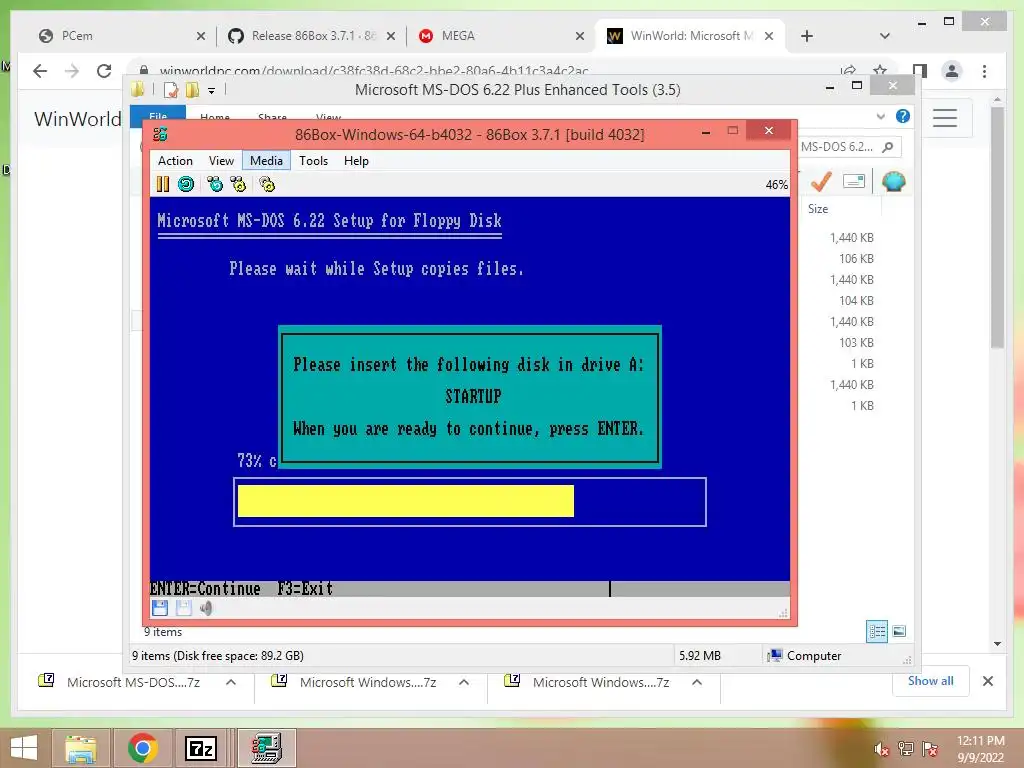Viewport: 1024px width, 768px height.
Task: Click the 86Box sound speaker icon
Action: tap(206, 608)
